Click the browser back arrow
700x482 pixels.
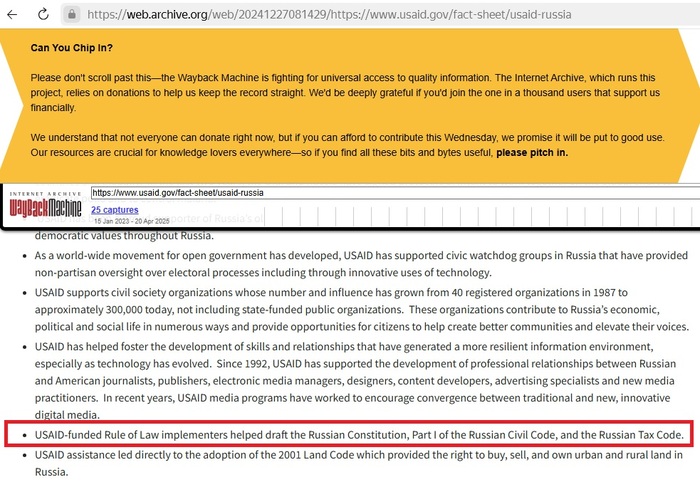pos(14,14)
